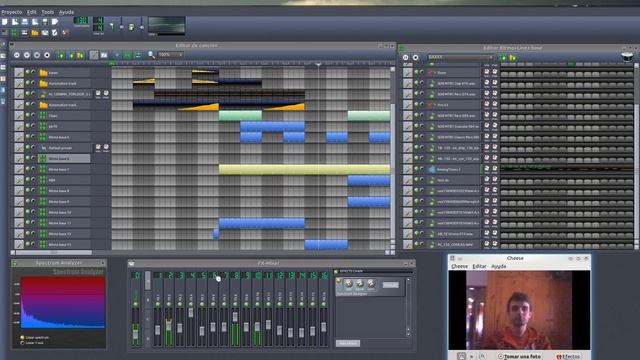
Task: Create a new project from main toolbar
Action: (5, 22)
